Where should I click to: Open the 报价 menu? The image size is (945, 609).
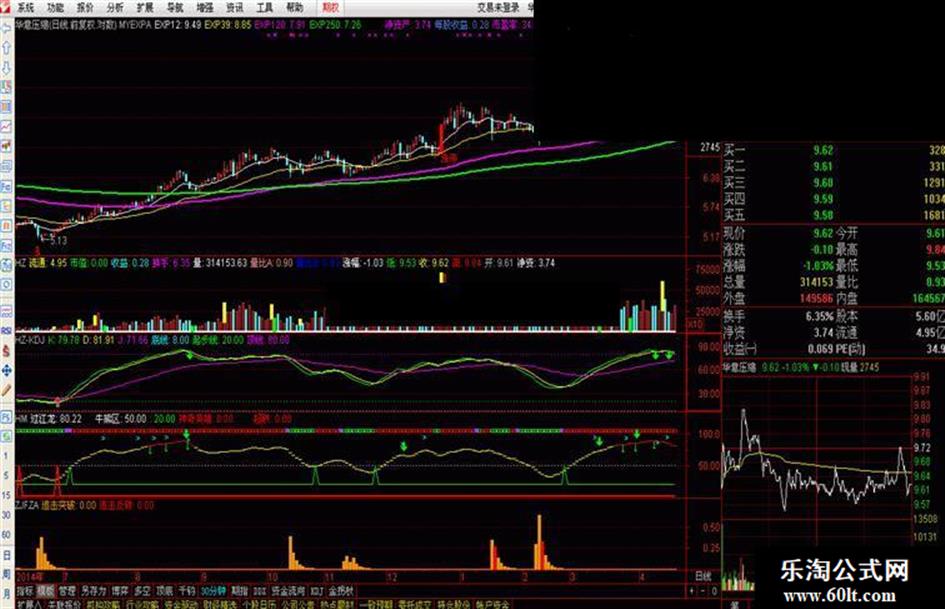pyautogui.click(x=86, y=7)
